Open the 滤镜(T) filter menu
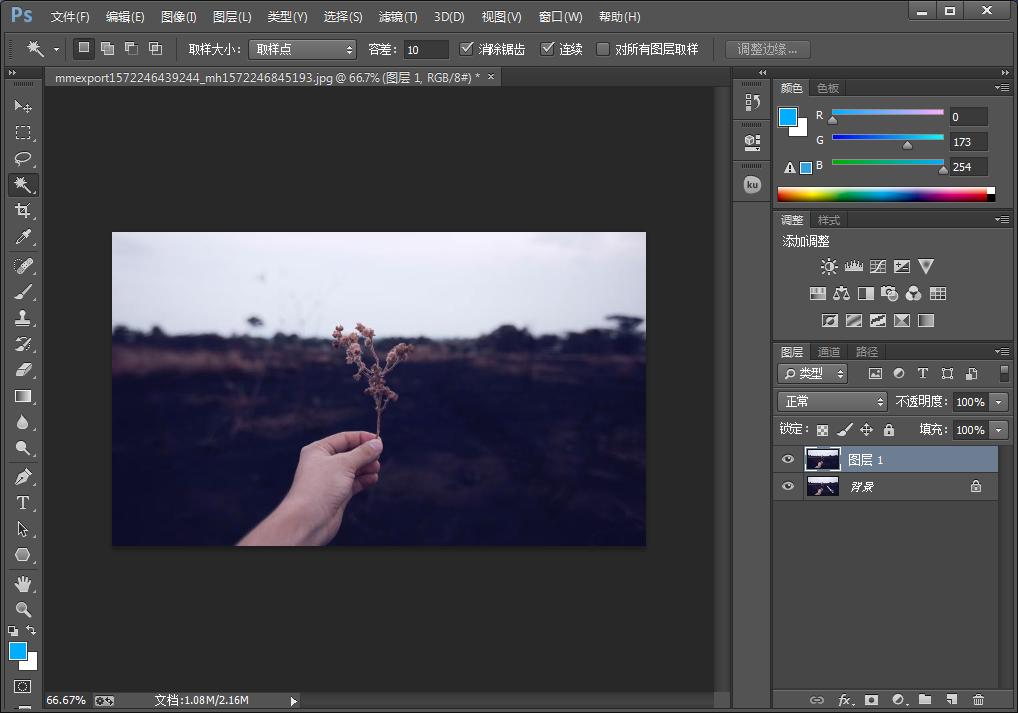The width and height of the screenshot is (1018, 713). 398,17
